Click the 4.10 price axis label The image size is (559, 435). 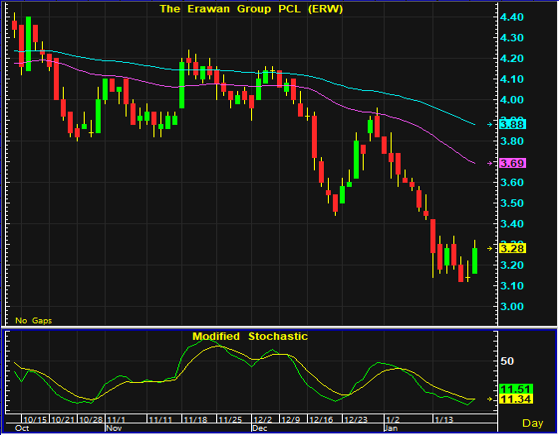512,79
